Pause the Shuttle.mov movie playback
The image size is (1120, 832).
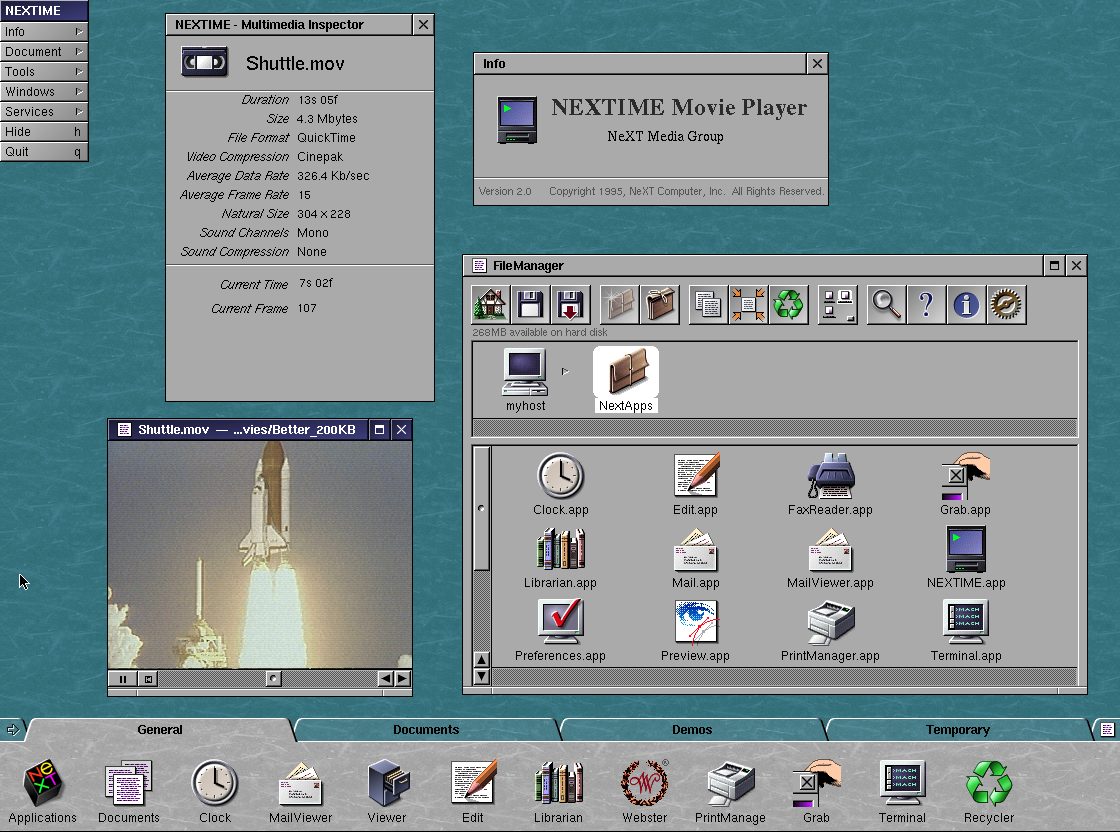point(123,679)
